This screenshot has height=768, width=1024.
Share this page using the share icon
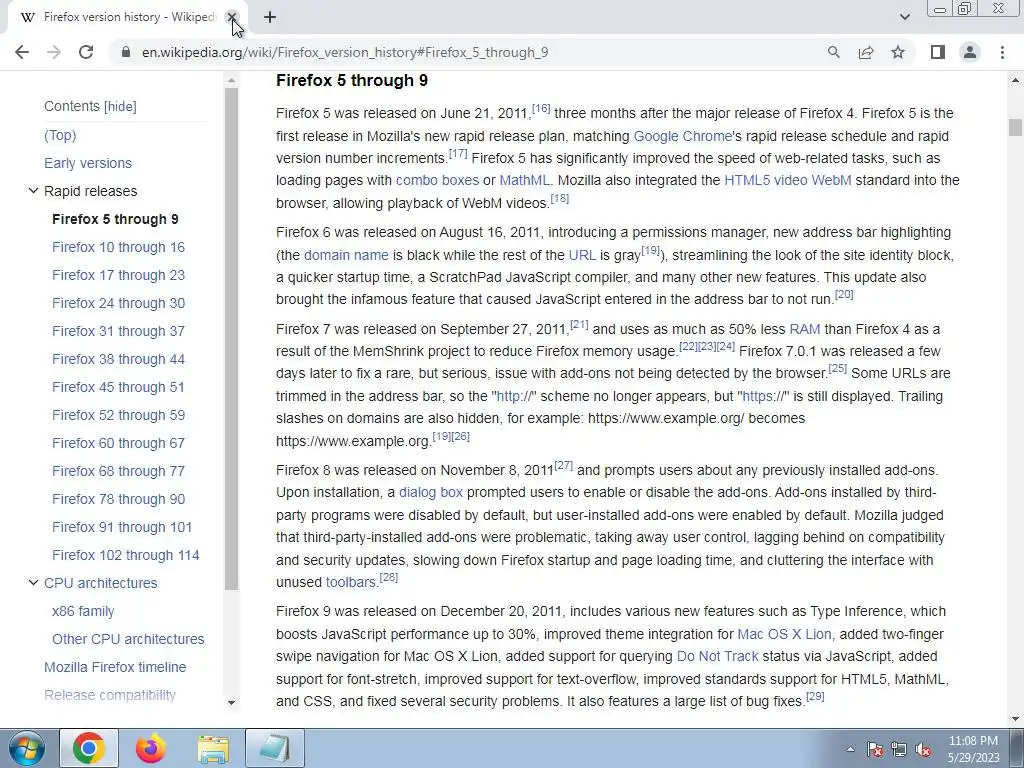point(866,52)
